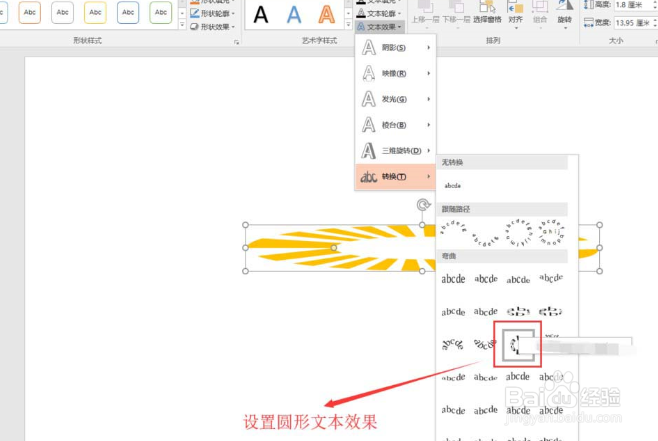Click the top-left sizing handle of WordArt

click(245, 225)
